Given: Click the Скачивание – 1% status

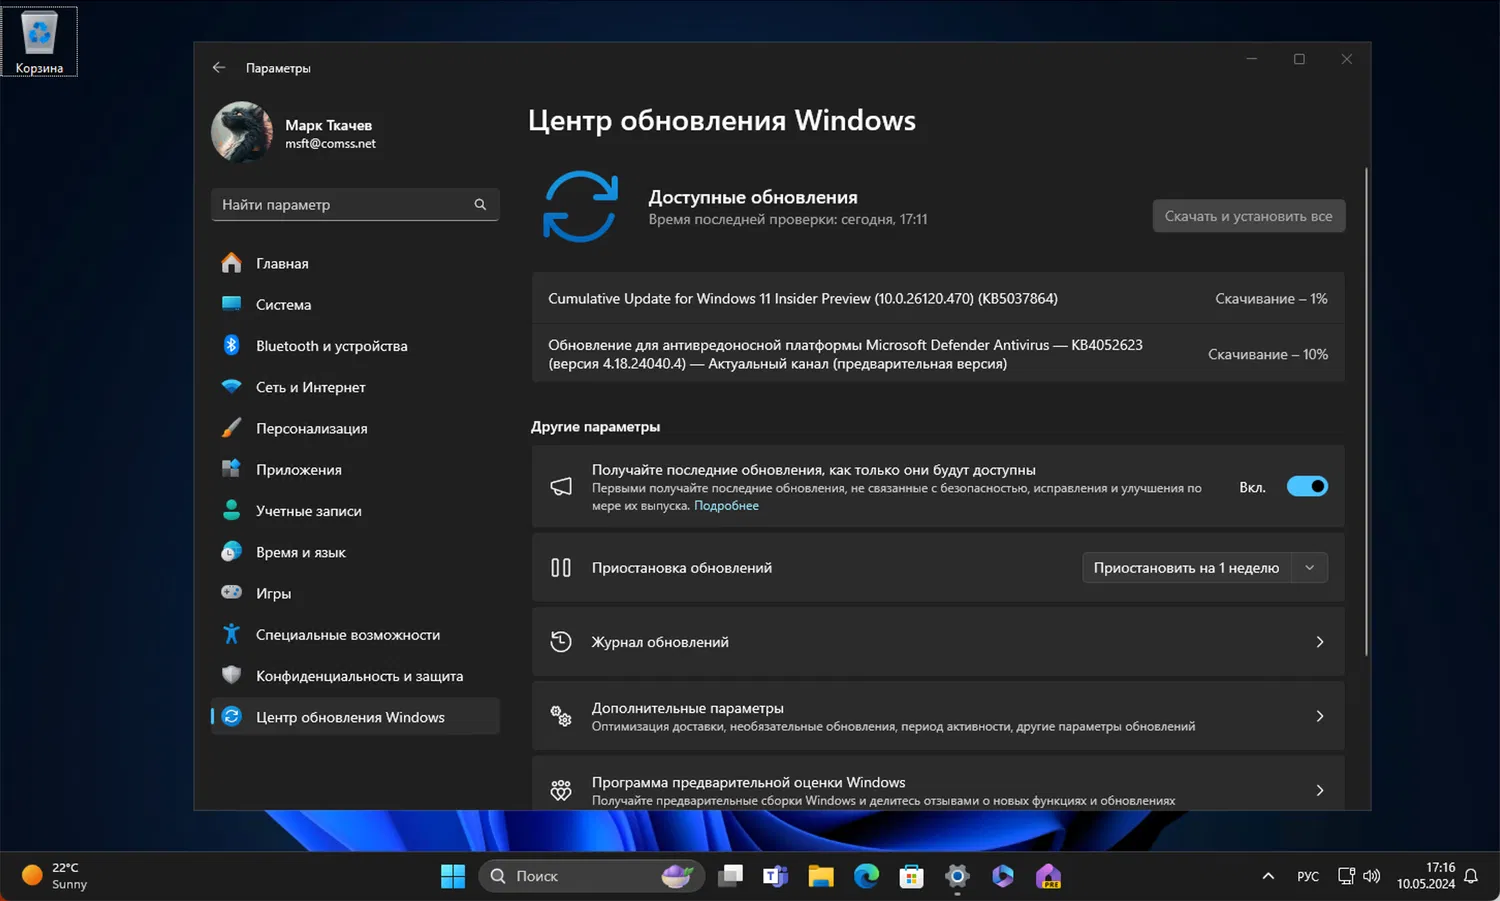Looking at the screenshot, I should [x=1271, y=299].
